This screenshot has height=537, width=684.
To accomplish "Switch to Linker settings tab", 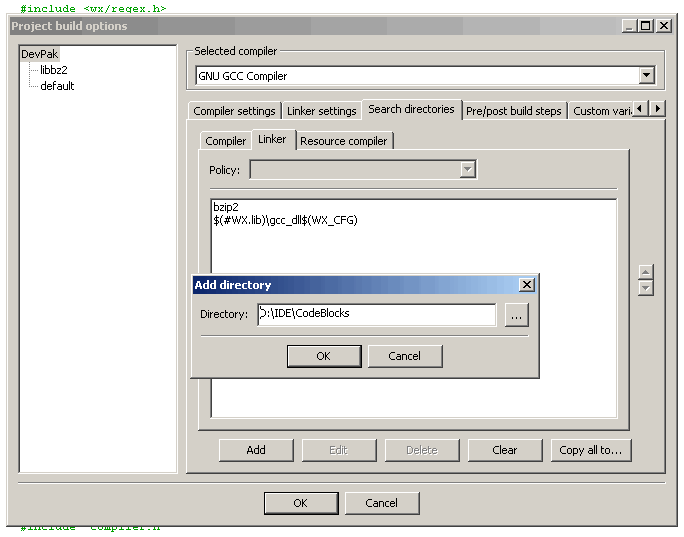I will click(x=321, y=111).
